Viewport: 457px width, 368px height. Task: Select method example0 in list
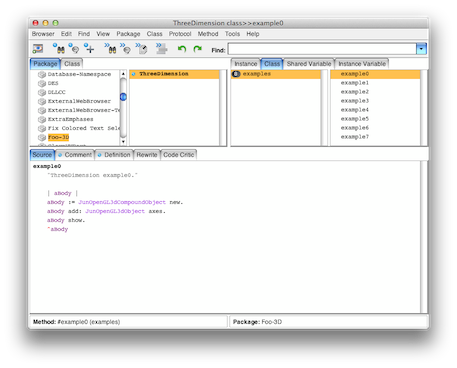click(375, 74)
